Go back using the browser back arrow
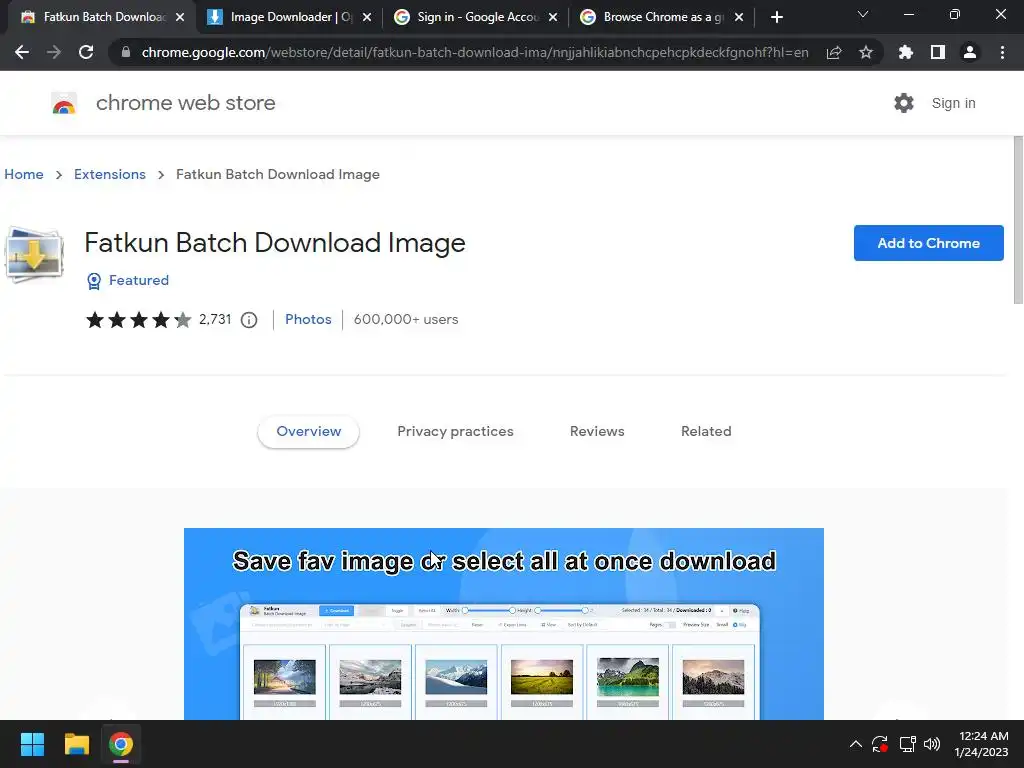 22,52
